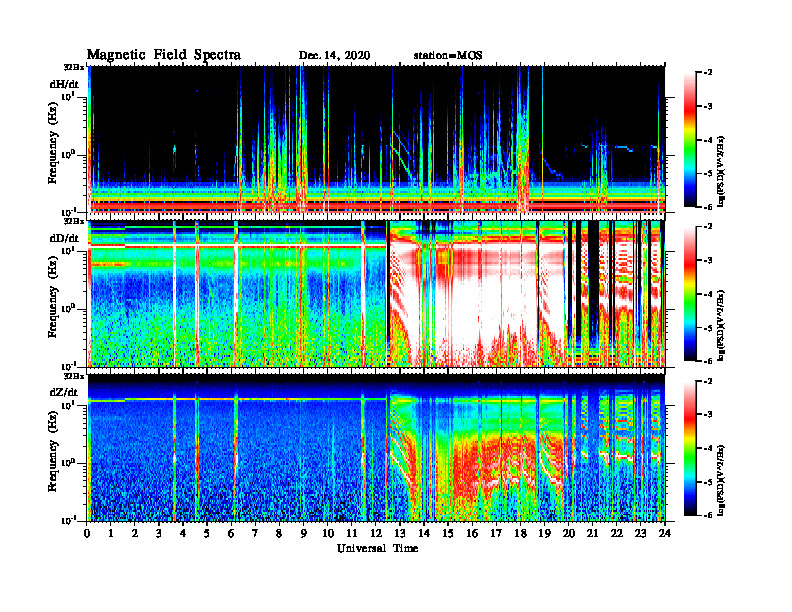Click hour "6" on the time axis
This screenshot has height=612, width=792.
(231, 533)
